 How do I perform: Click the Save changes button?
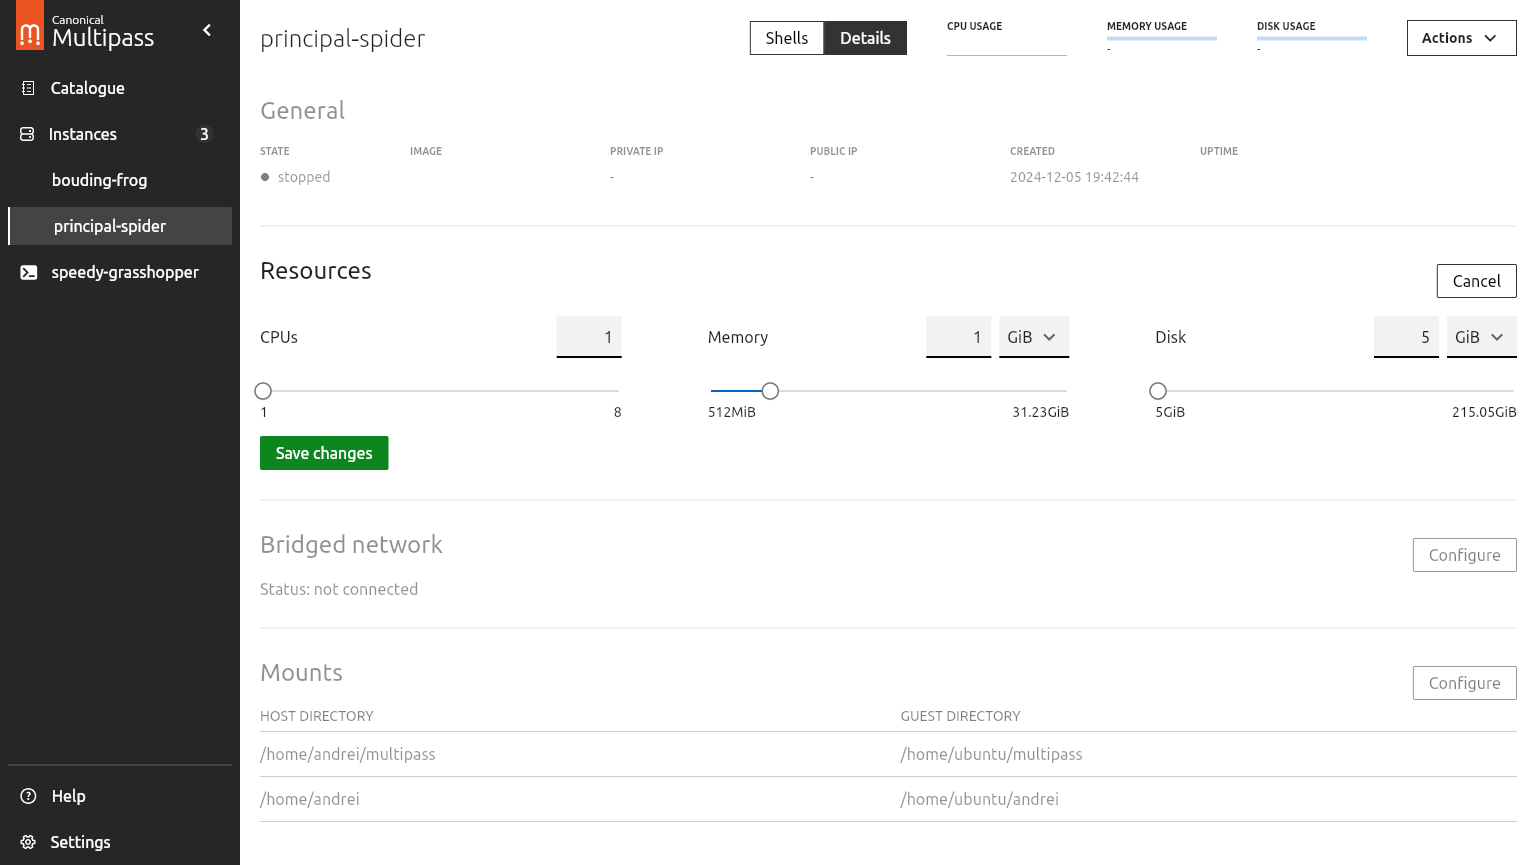click(x=324, y=453)
